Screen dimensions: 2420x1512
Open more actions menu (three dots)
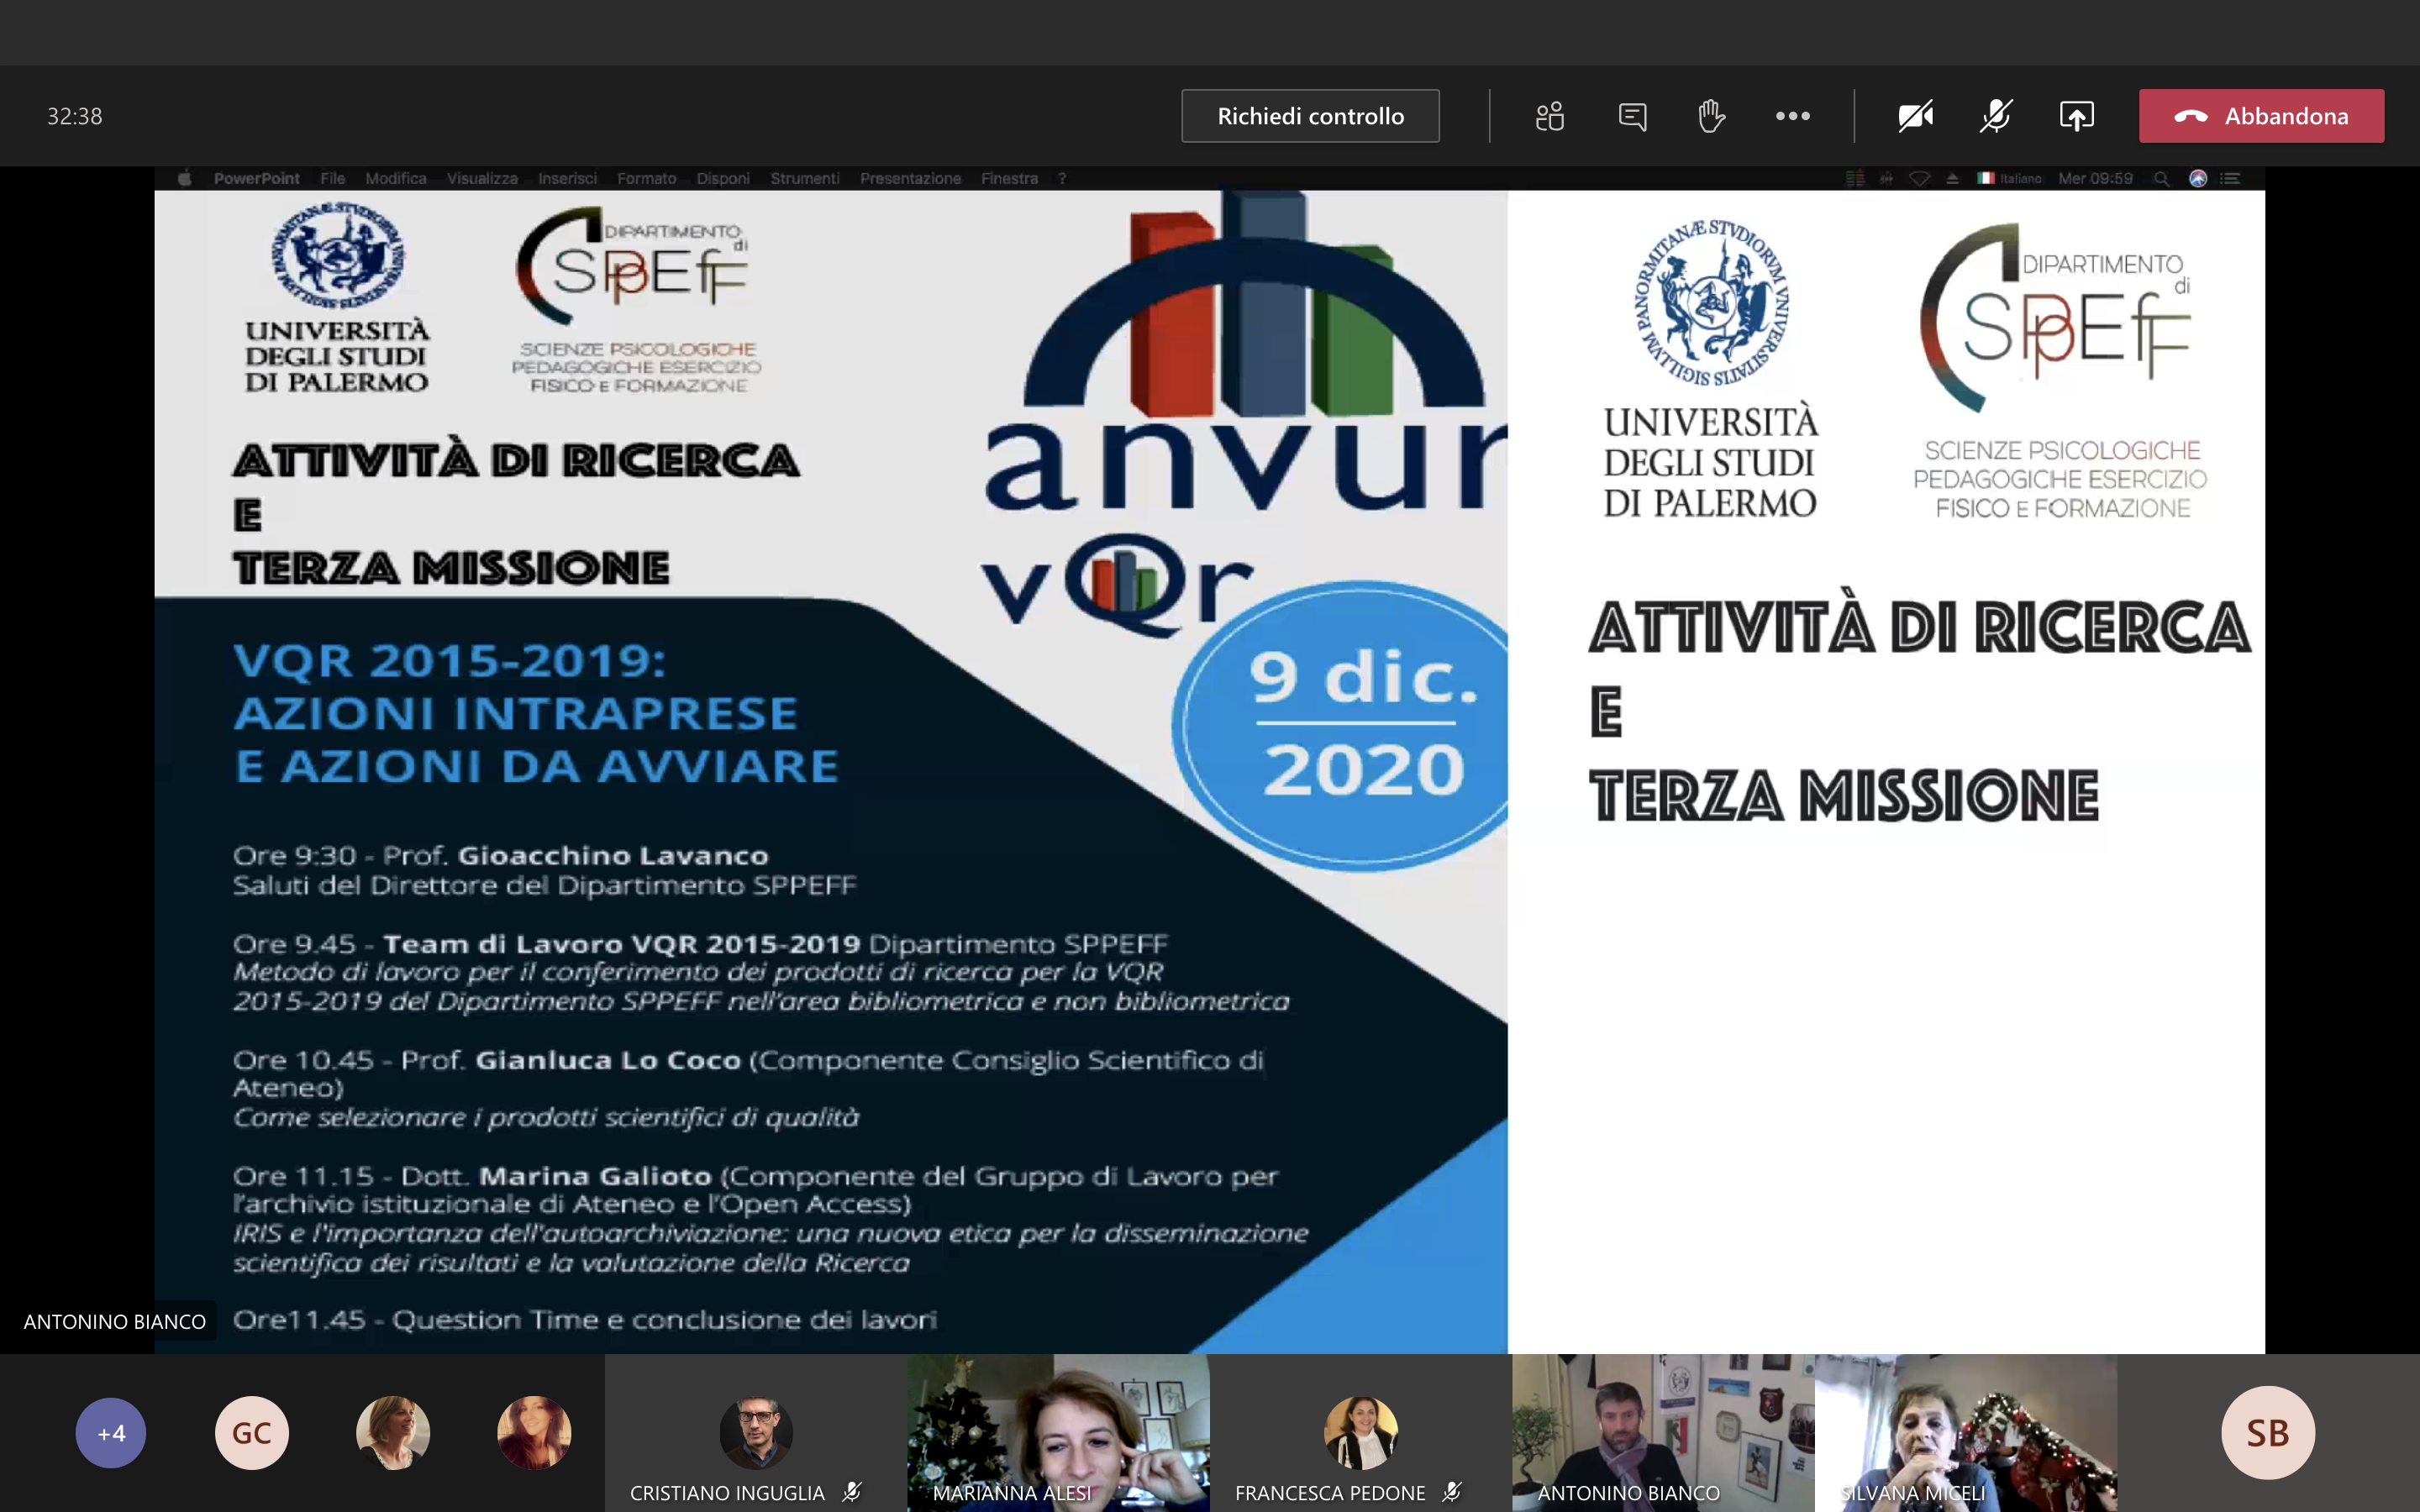[x=1793, y=116]
